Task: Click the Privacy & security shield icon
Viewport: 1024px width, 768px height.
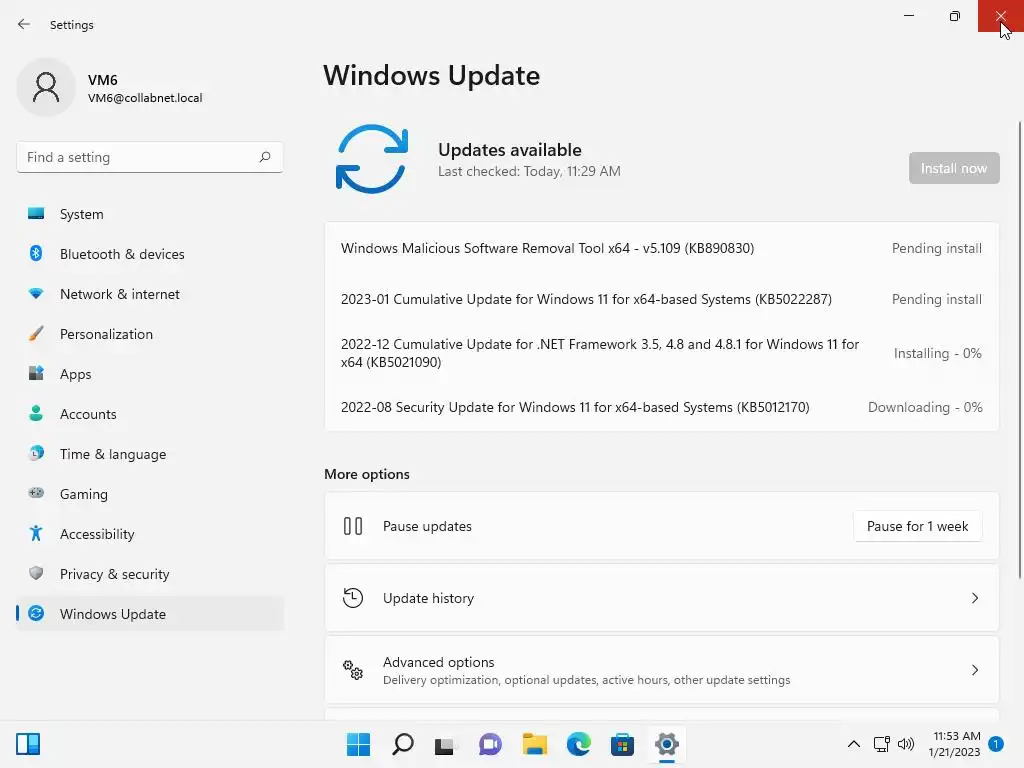Action: point(36,573)
